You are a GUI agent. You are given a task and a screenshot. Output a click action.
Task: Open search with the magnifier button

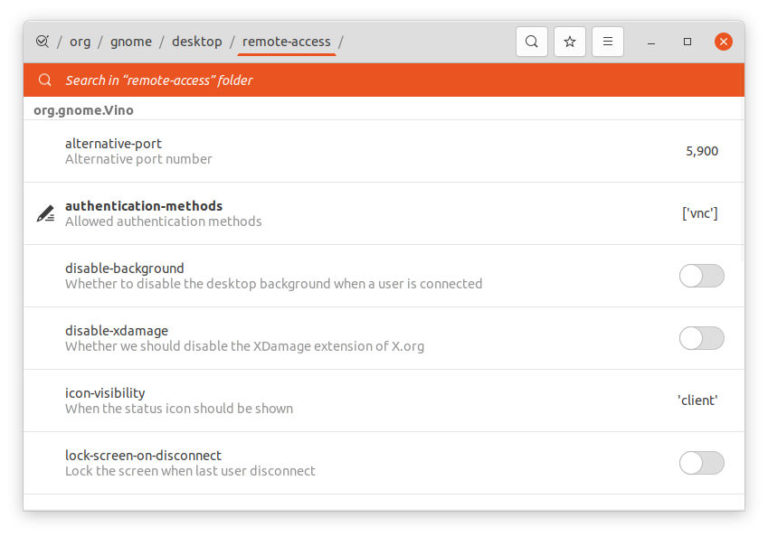click(x=531, y=42)
